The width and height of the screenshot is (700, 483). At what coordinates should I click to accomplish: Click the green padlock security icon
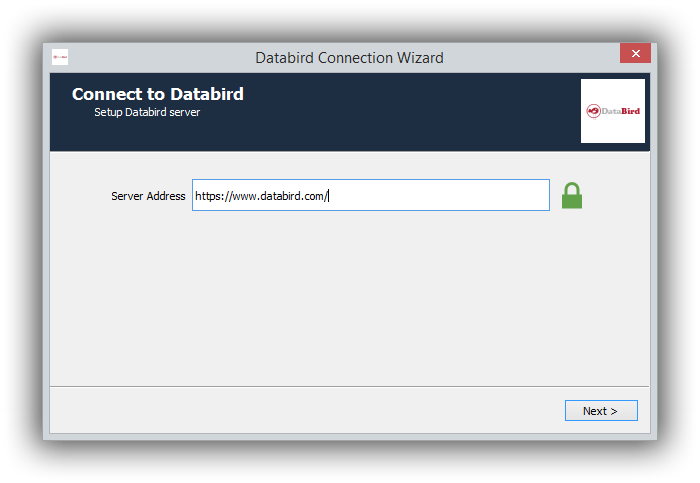571,196
